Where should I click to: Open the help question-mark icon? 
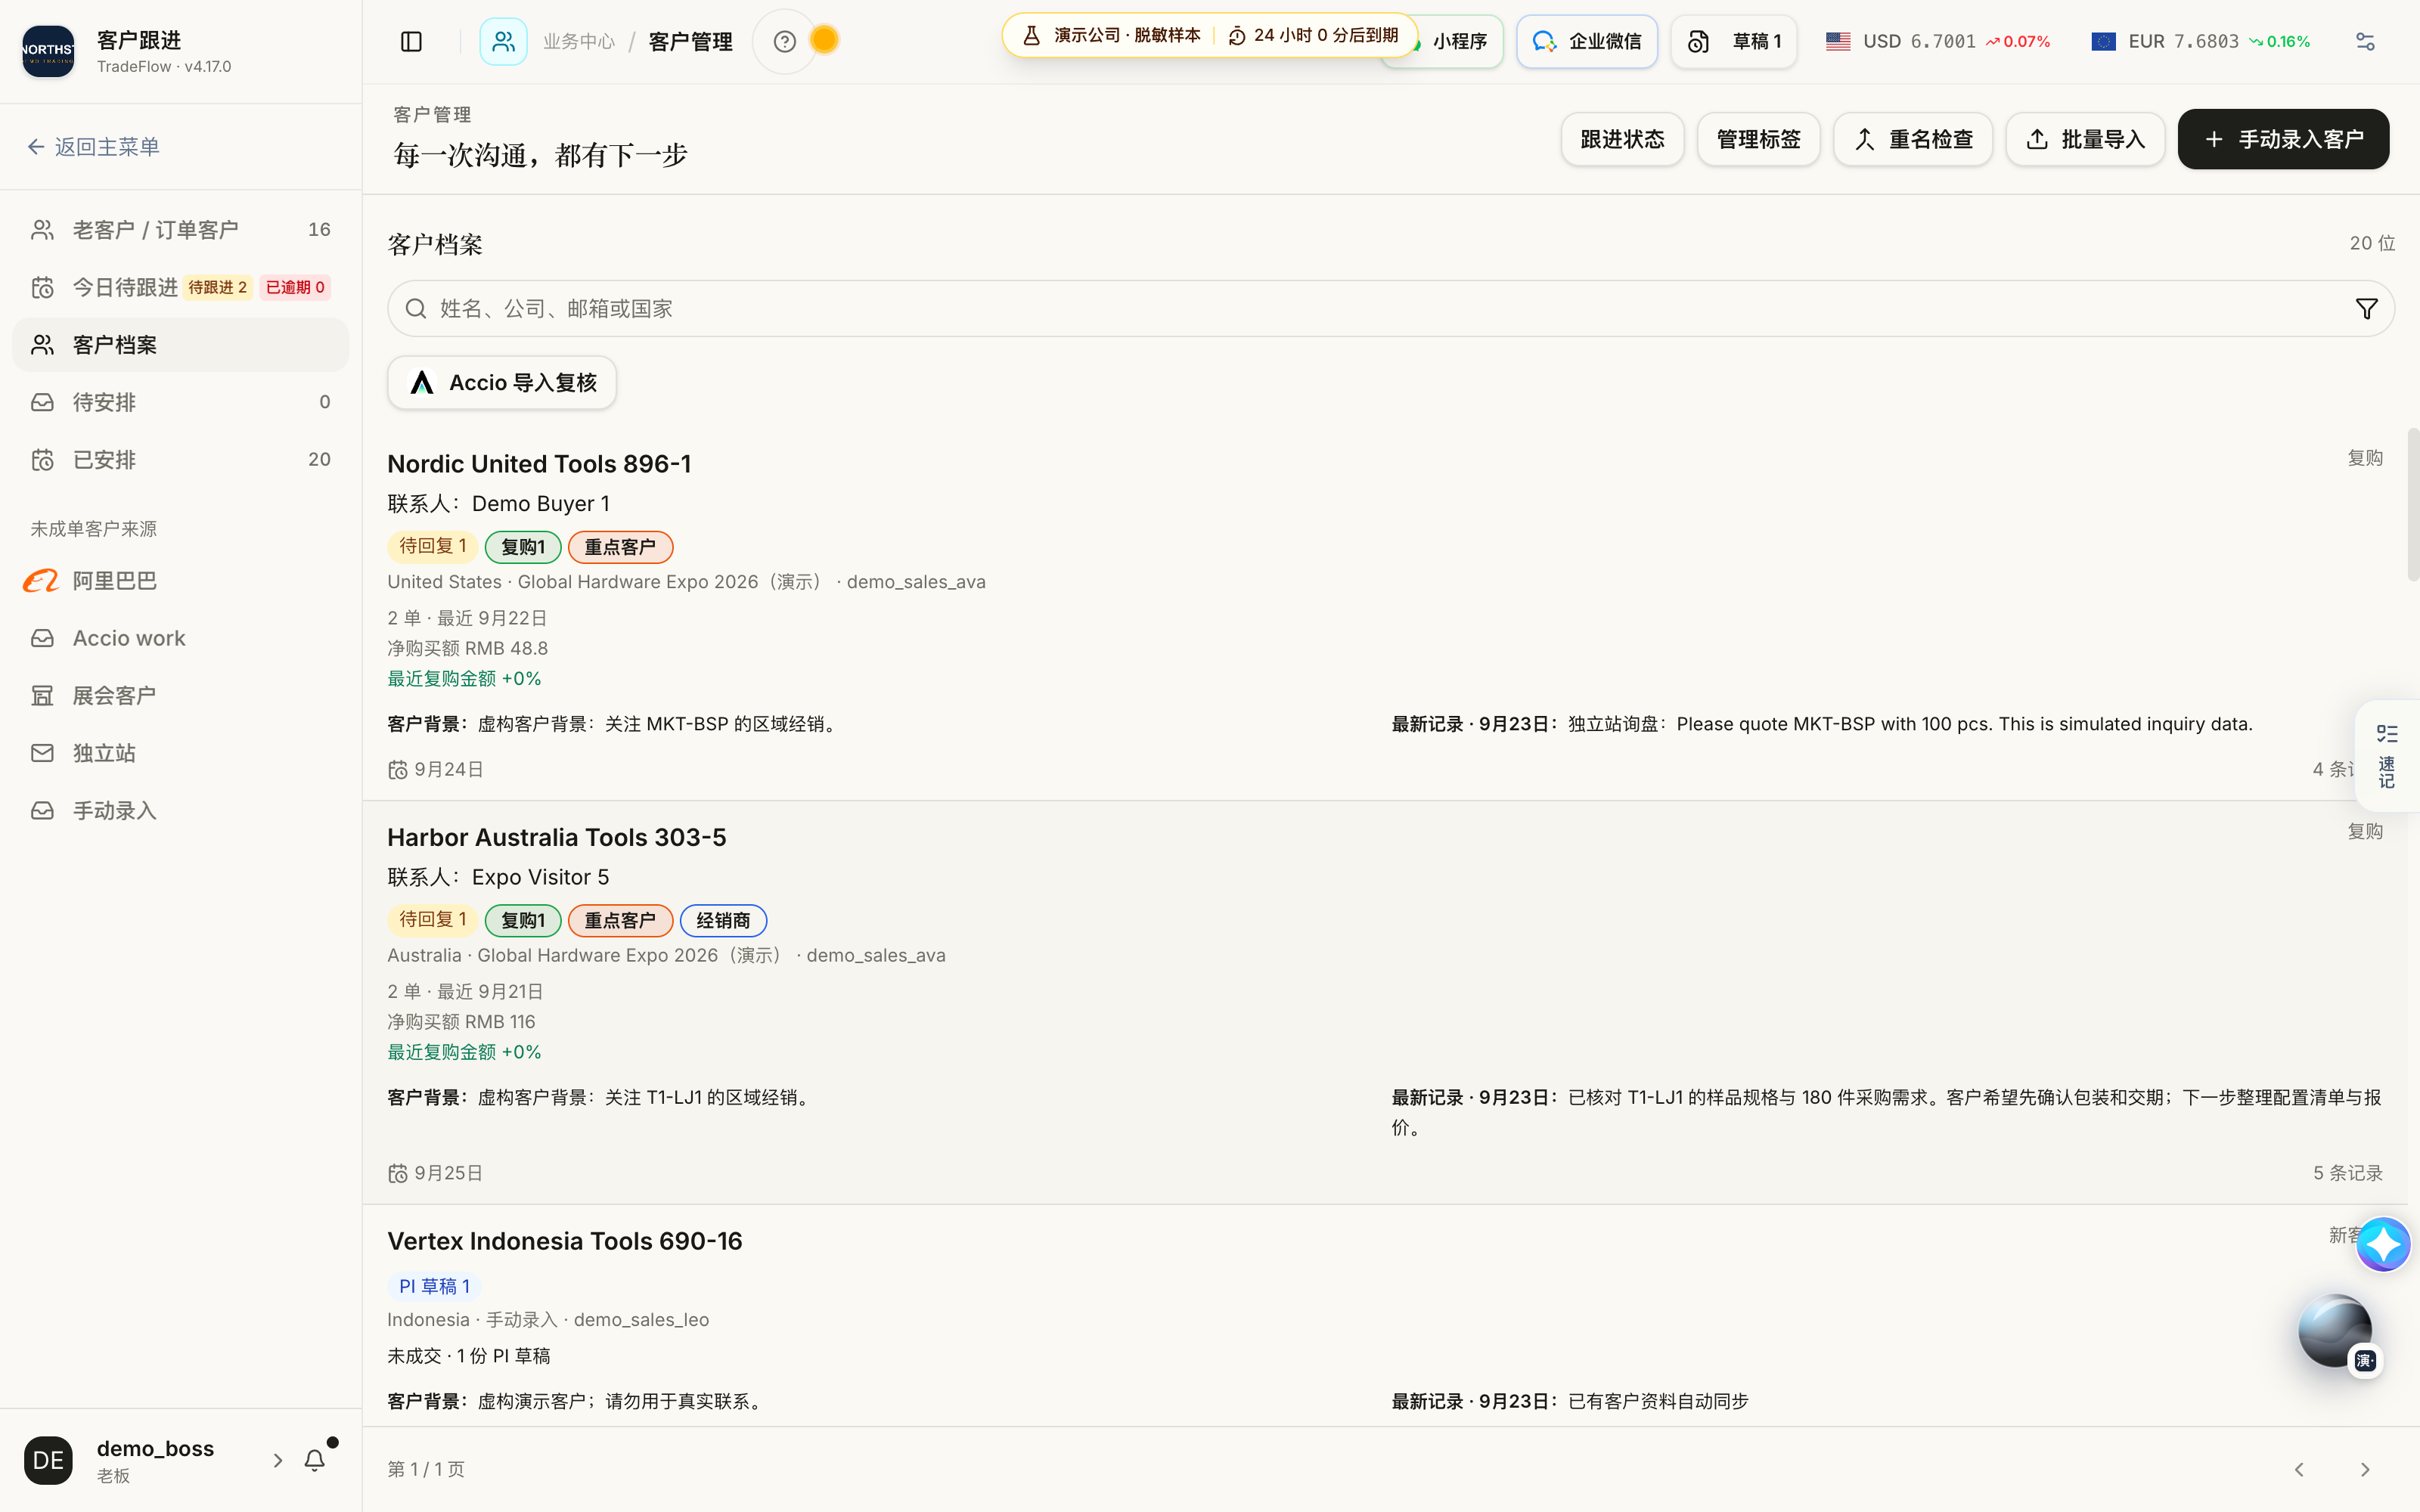tap(785, 41)
